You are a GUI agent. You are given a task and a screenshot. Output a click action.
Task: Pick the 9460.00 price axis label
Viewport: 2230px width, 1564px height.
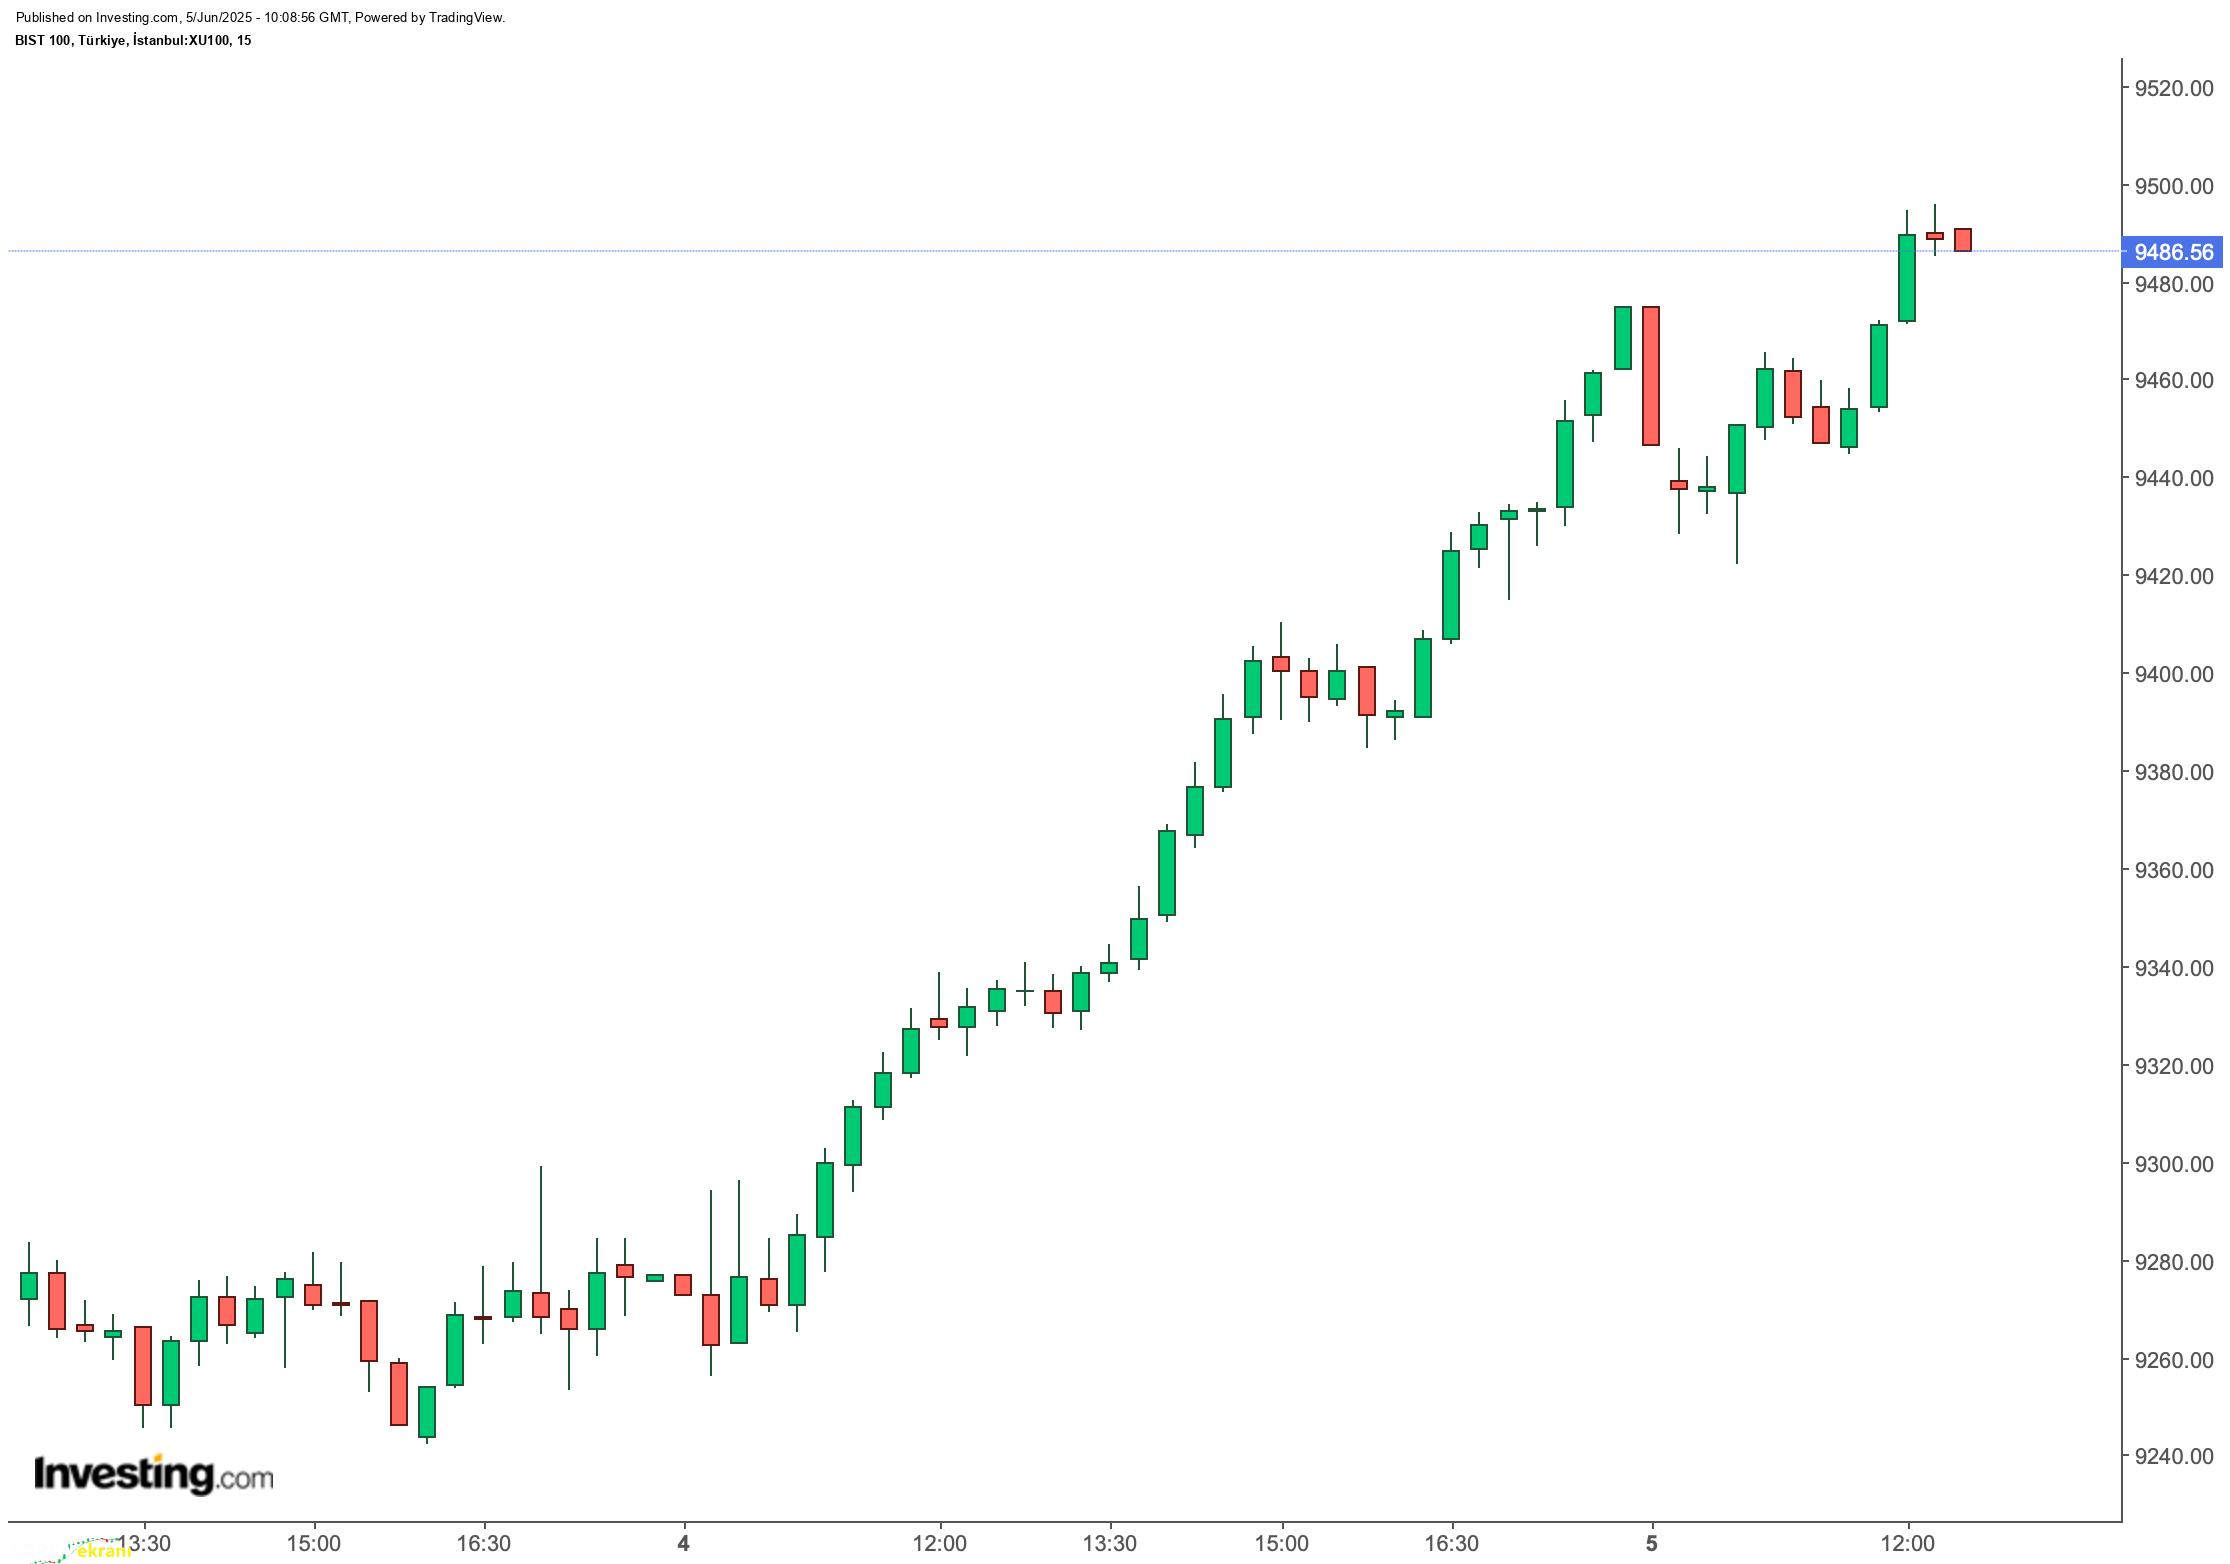[2173, 381]
